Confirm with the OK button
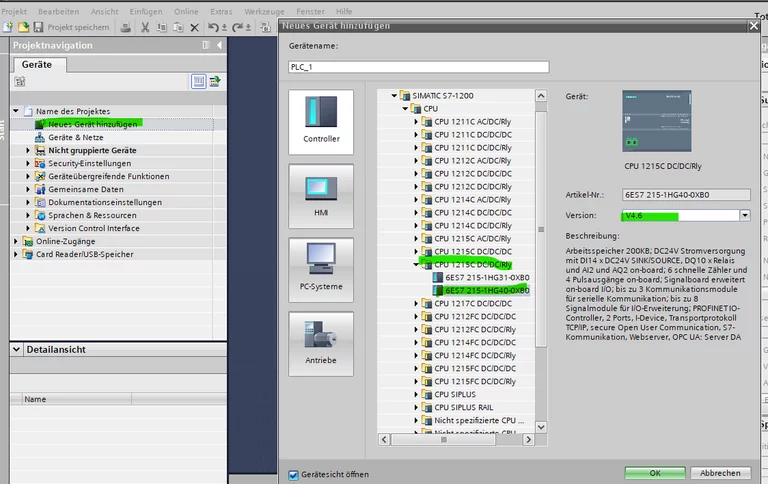The height and width of the screenshot is (484, 768). 655,473
